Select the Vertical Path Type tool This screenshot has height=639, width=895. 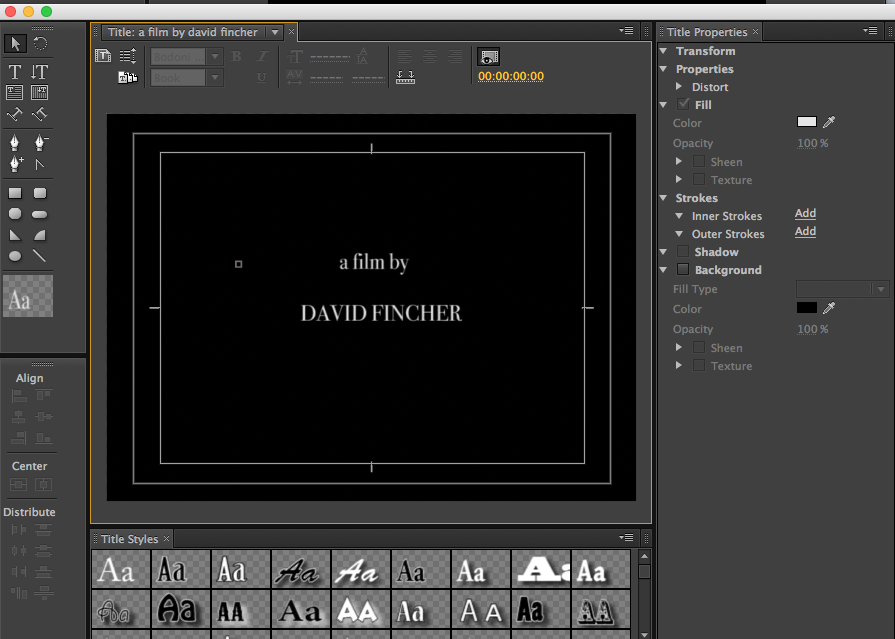[39, 114]
